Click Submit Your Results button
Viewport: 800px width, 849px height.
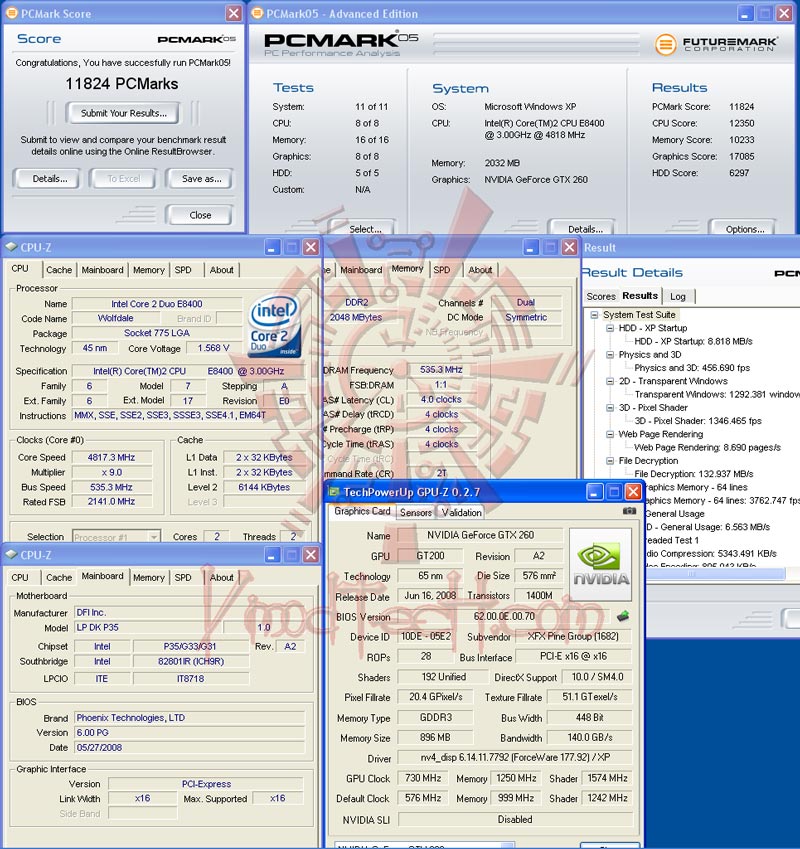[x=123, y=113]
